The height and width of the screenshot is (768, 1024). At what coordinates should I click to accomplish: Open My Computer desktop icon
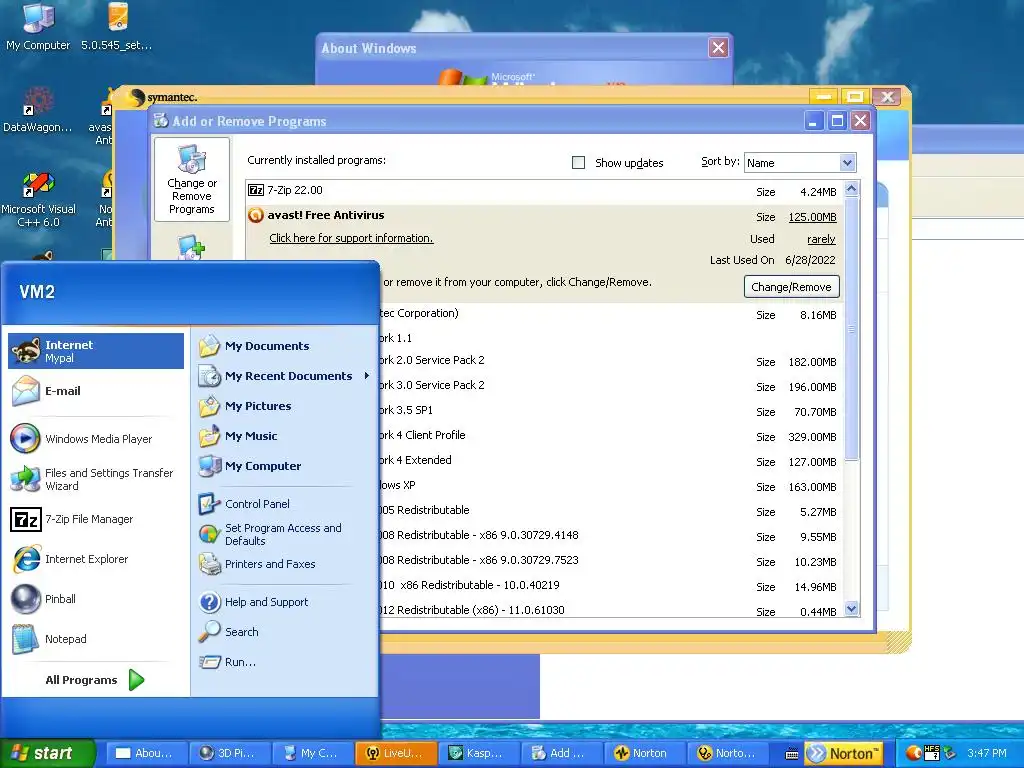[38, 27]
